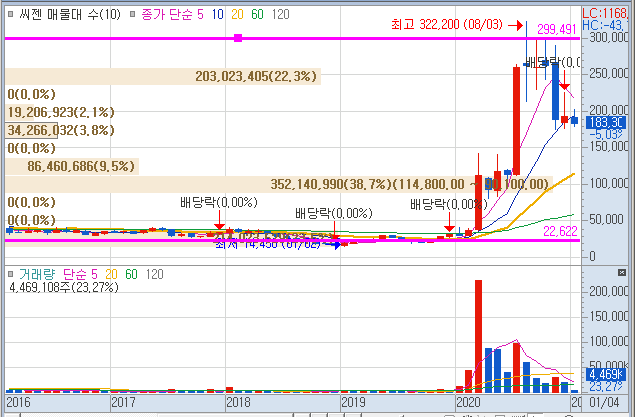Click the LC:1168 readout
The image size is (635, 417).
(x=605, y=13)
